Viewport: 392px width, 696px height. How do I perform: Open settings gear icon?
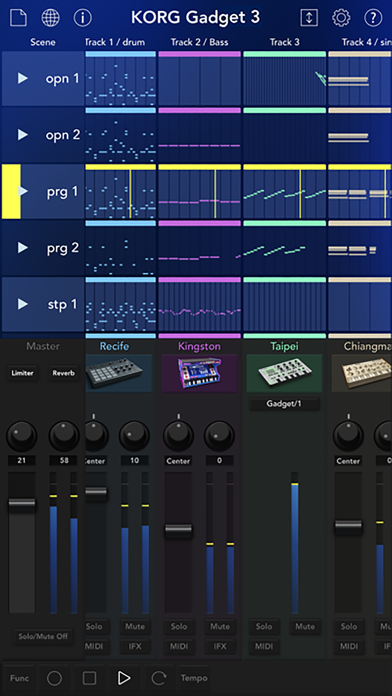click(341, 18)
